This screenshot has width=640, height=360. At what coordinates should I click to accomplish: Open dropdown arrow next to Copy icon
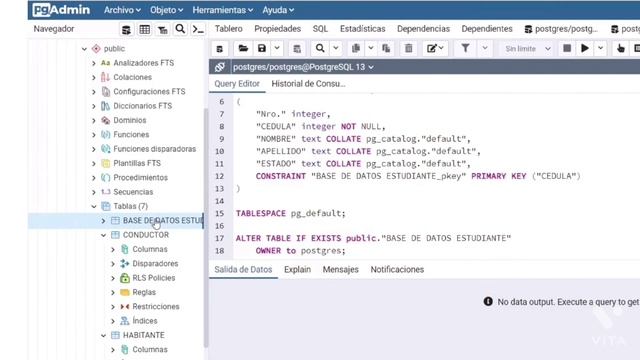tap(371, 48)
